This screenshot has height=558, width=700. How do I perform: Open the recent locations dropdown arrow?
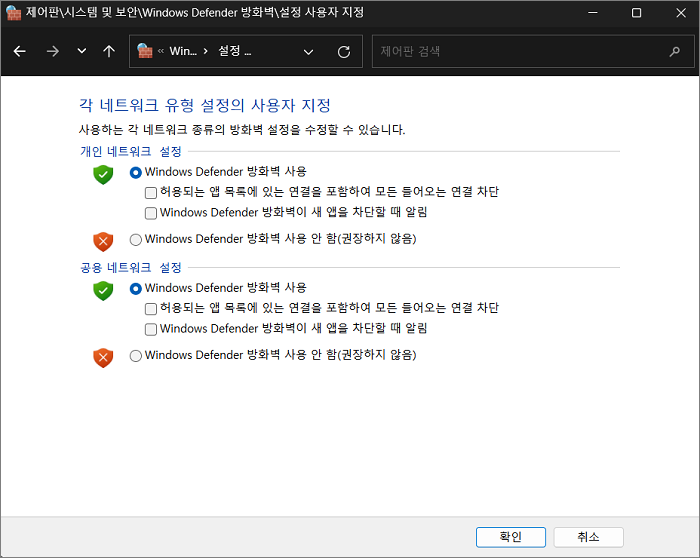pos(82,51)
